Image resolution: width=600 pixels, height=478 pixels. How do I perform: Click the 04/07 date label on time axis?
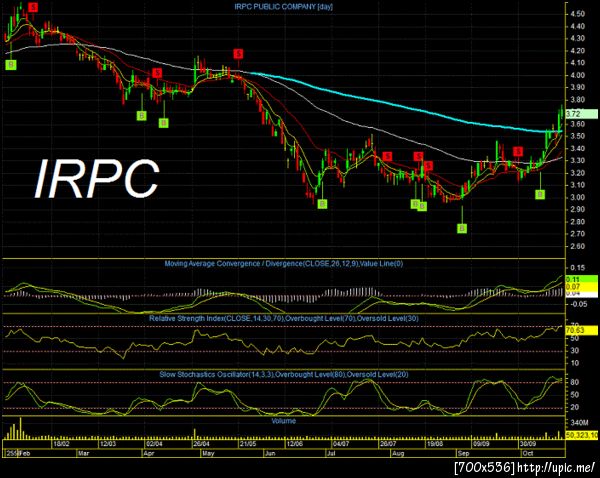coord(341,444)
